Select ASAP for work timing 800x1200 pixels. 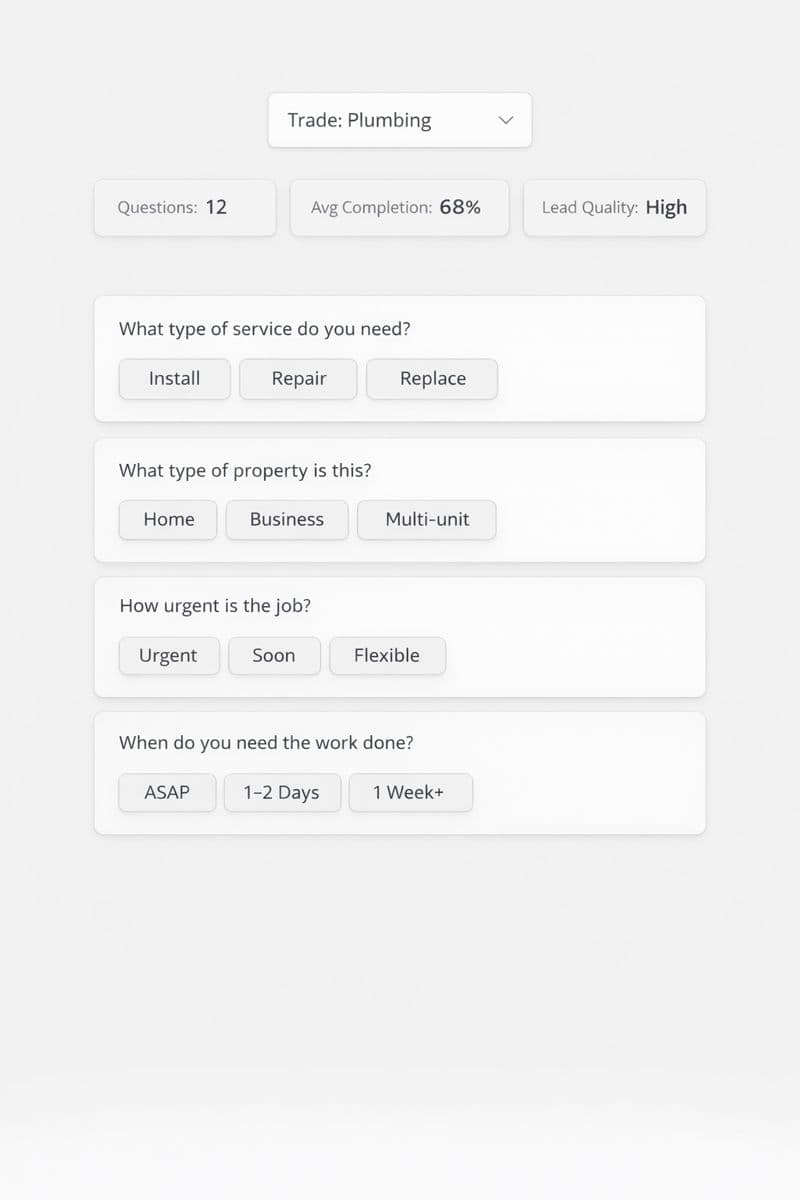point(167,792)
